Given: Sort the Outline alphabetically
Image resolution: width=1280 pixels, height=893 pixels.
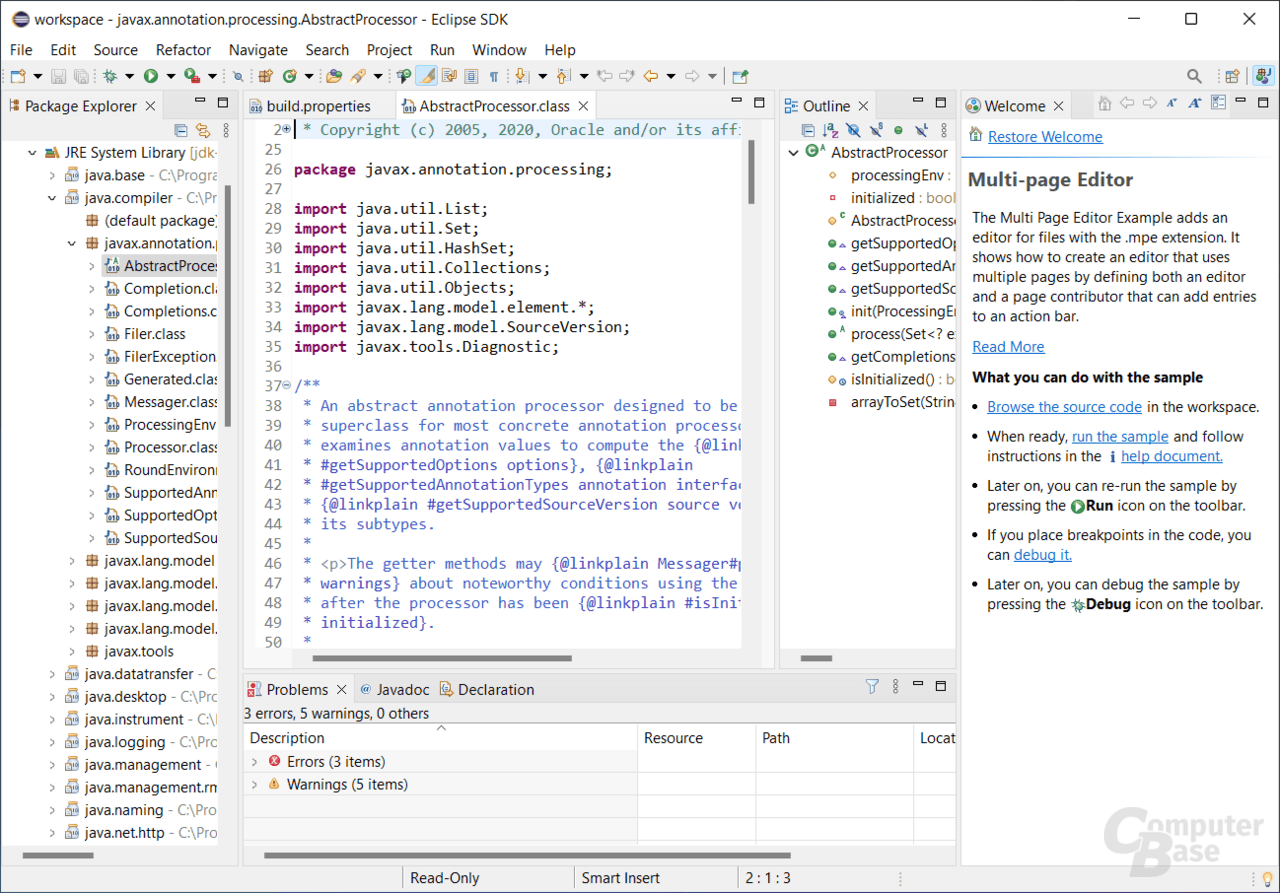Looking at the screenshot, I should click(830, 130).
